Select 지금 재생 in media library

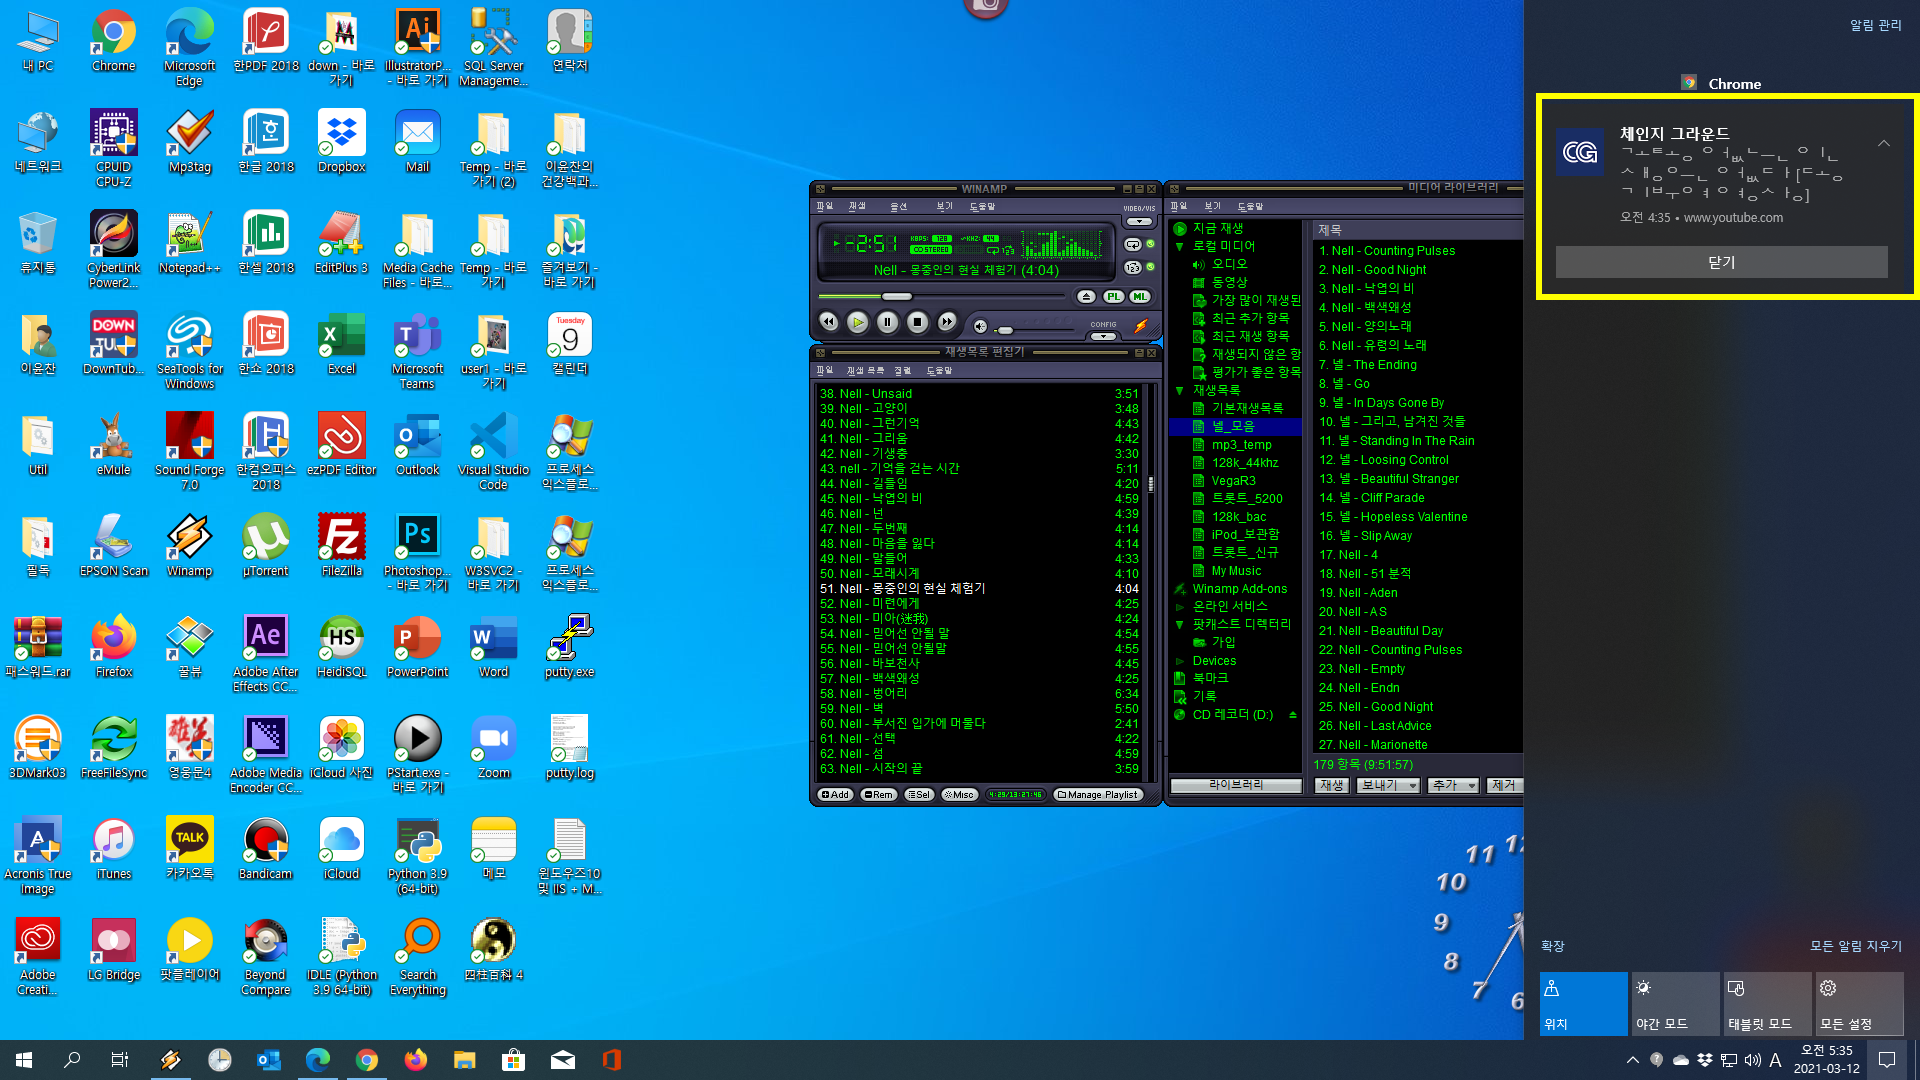pos(1217,228)
